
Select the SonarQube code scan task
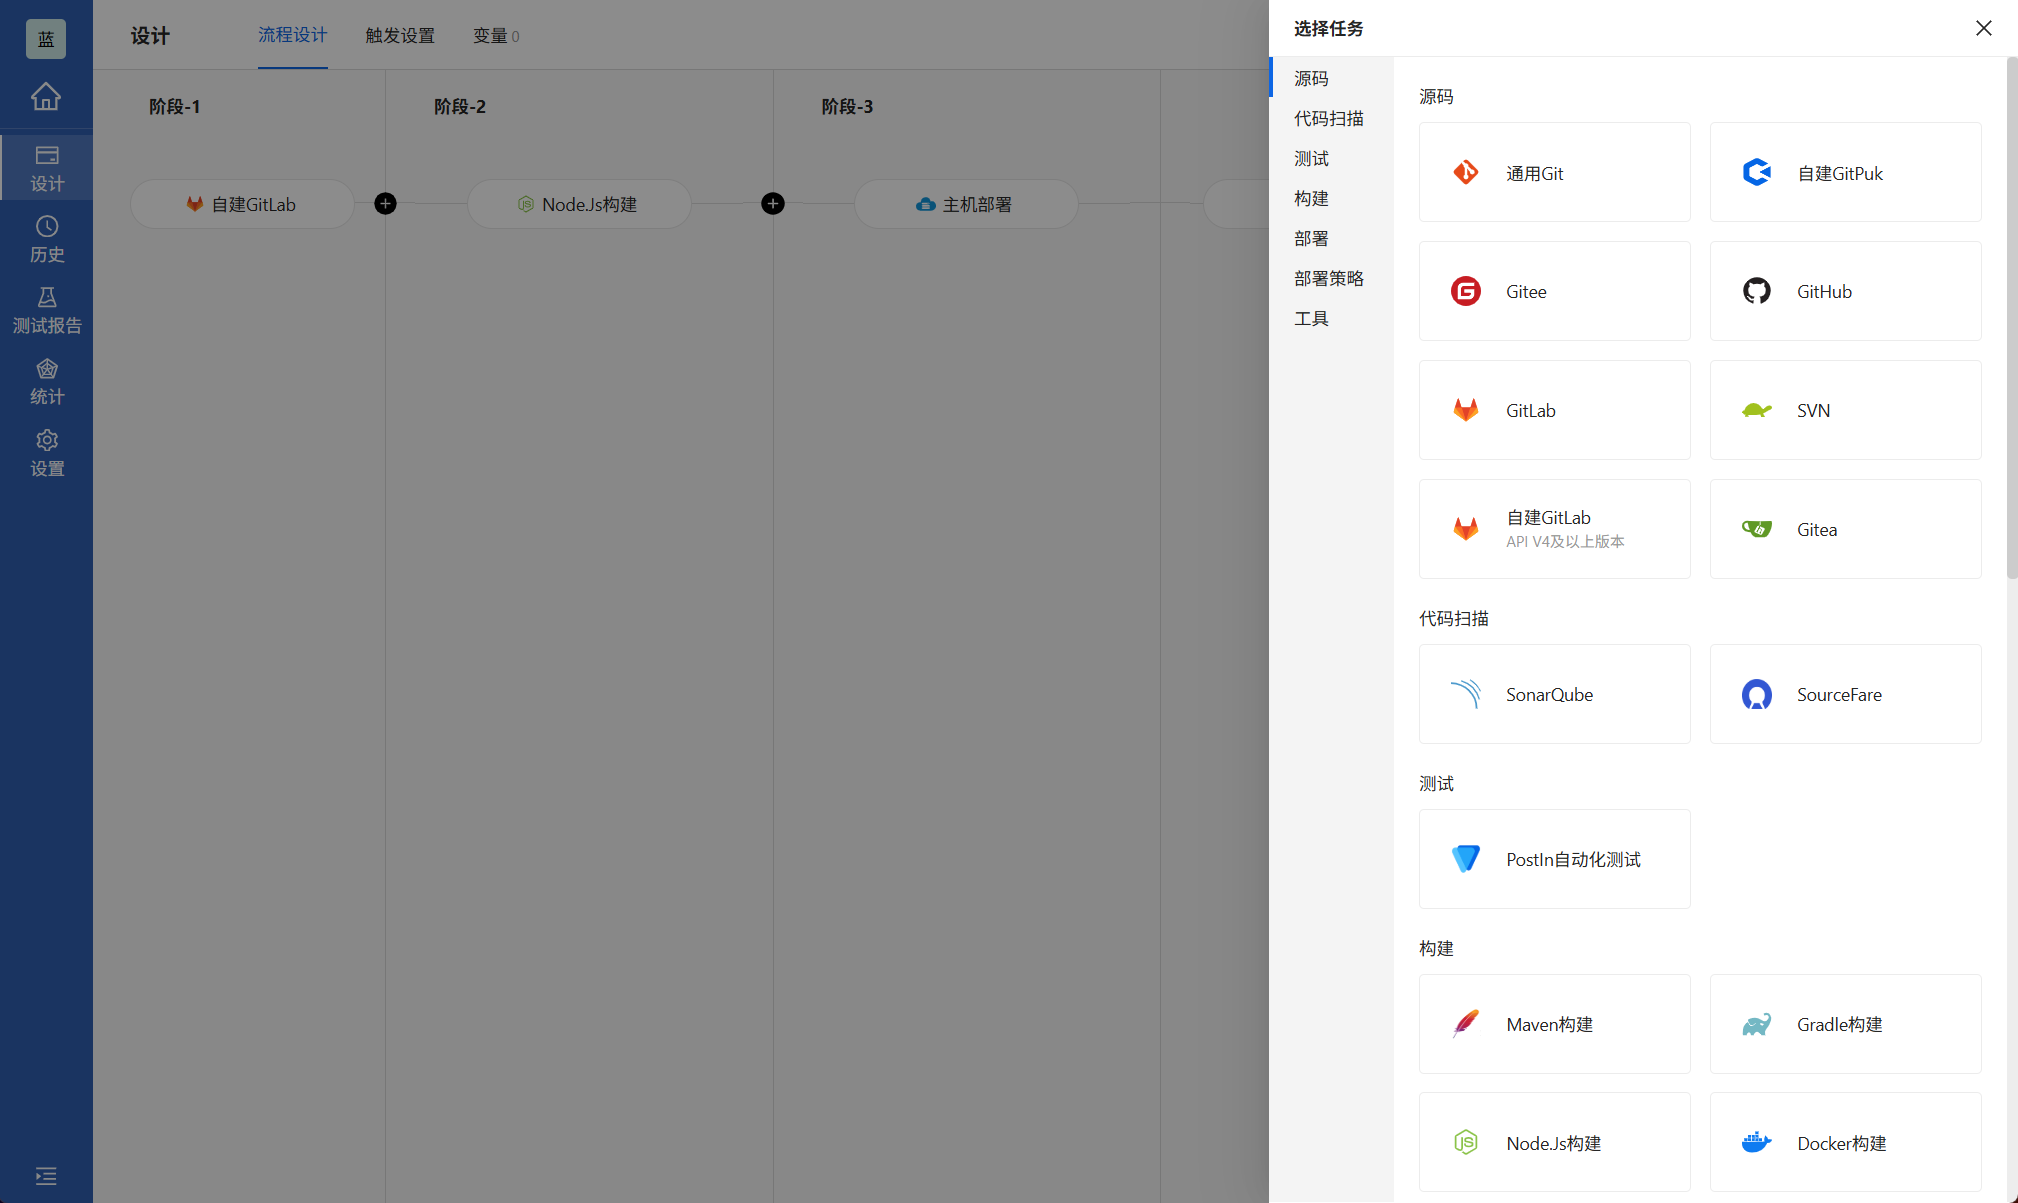pos(1554,694)
